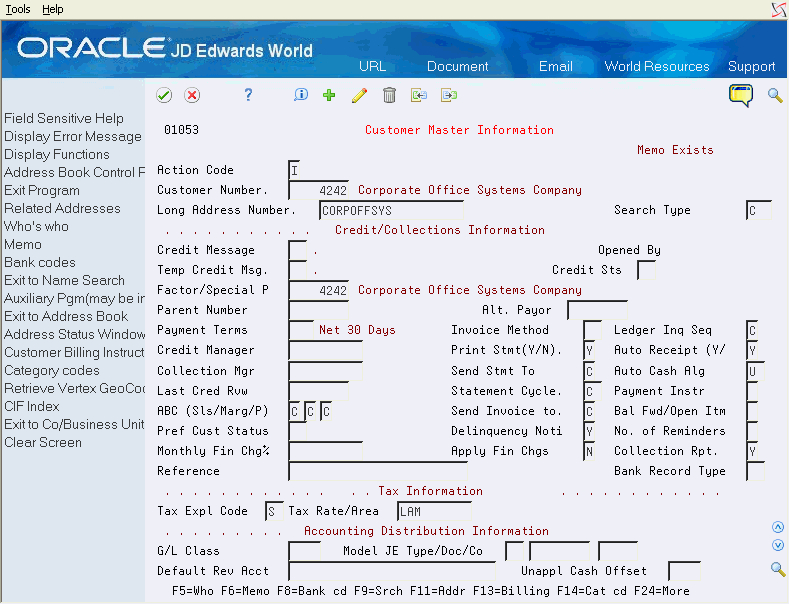Click the Credit Sts field
The height and width of the screenshot is (604, 789).
(x=646, y=270)
